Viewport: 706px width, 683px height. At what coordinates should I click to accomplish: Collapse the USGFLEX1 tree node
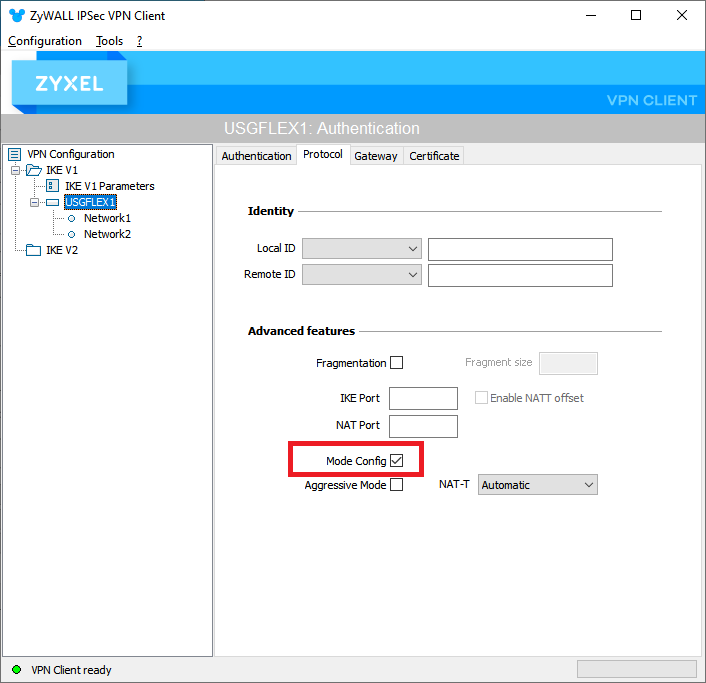[35, 202]
